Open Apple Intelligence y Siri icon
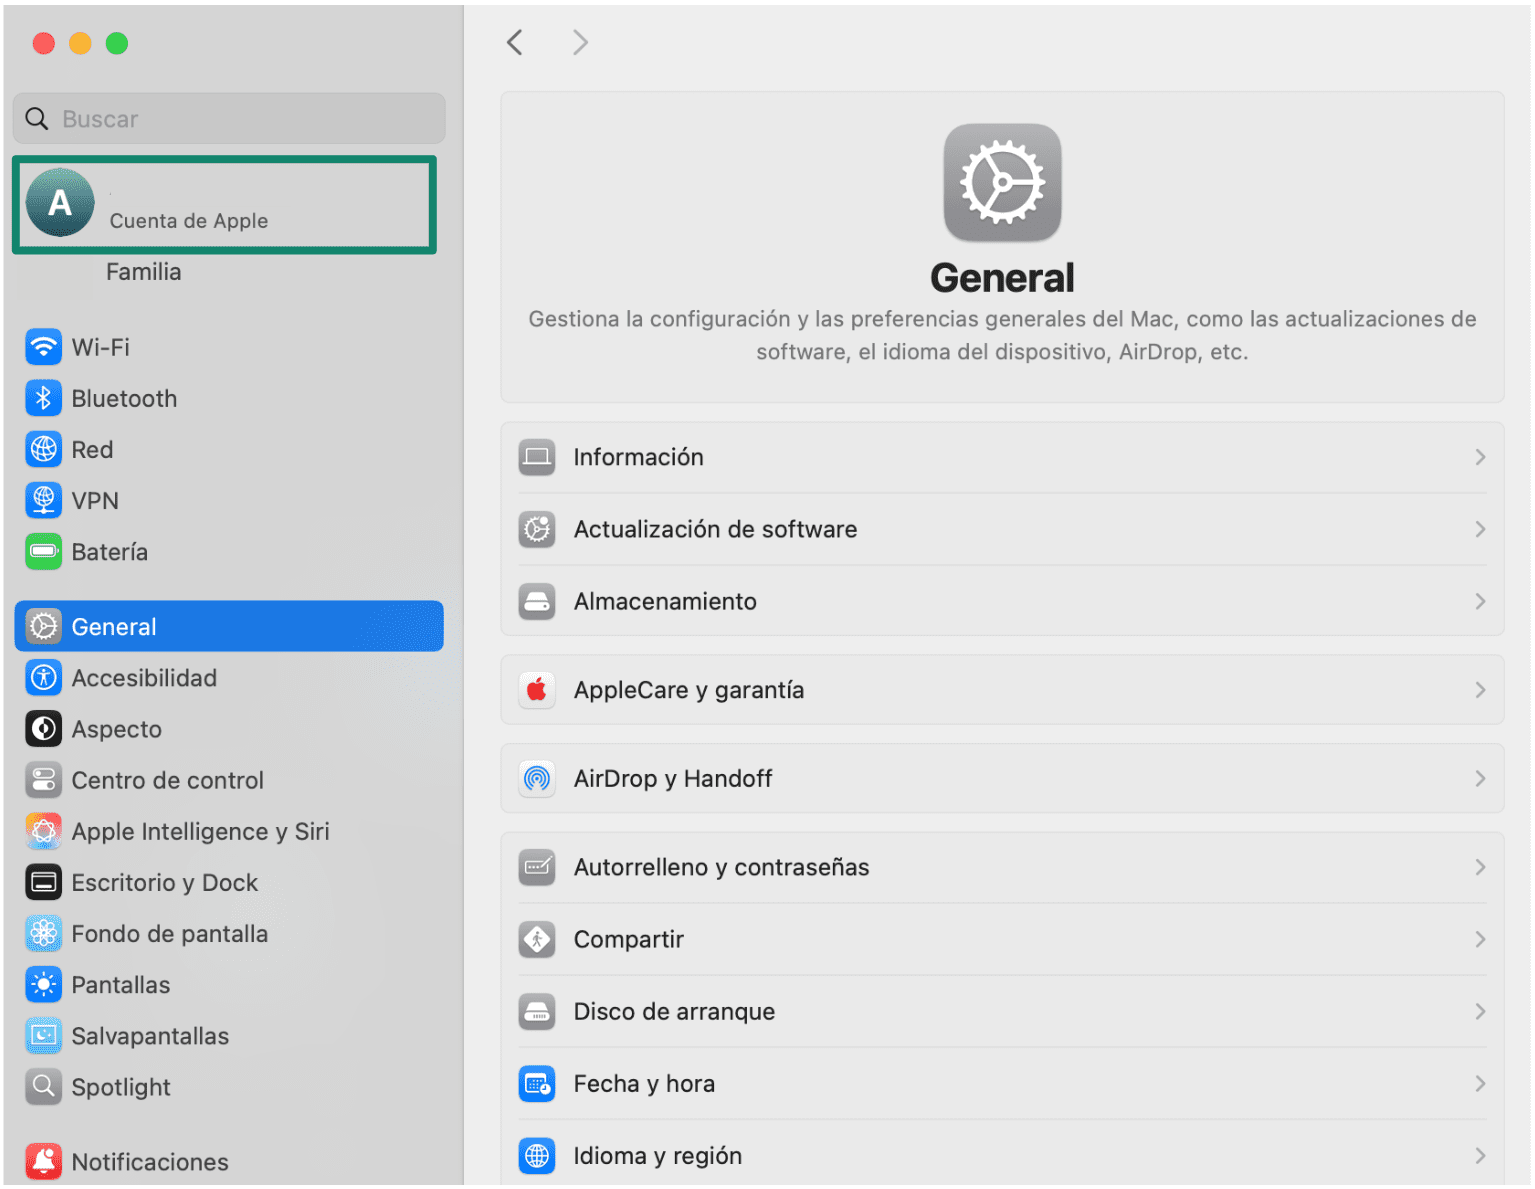 tap(43, 831)
